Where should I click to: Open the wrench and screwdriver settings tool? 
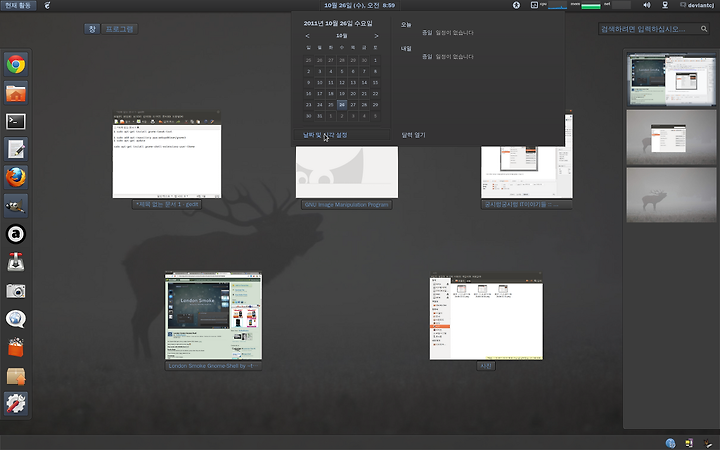pos(16,404)
